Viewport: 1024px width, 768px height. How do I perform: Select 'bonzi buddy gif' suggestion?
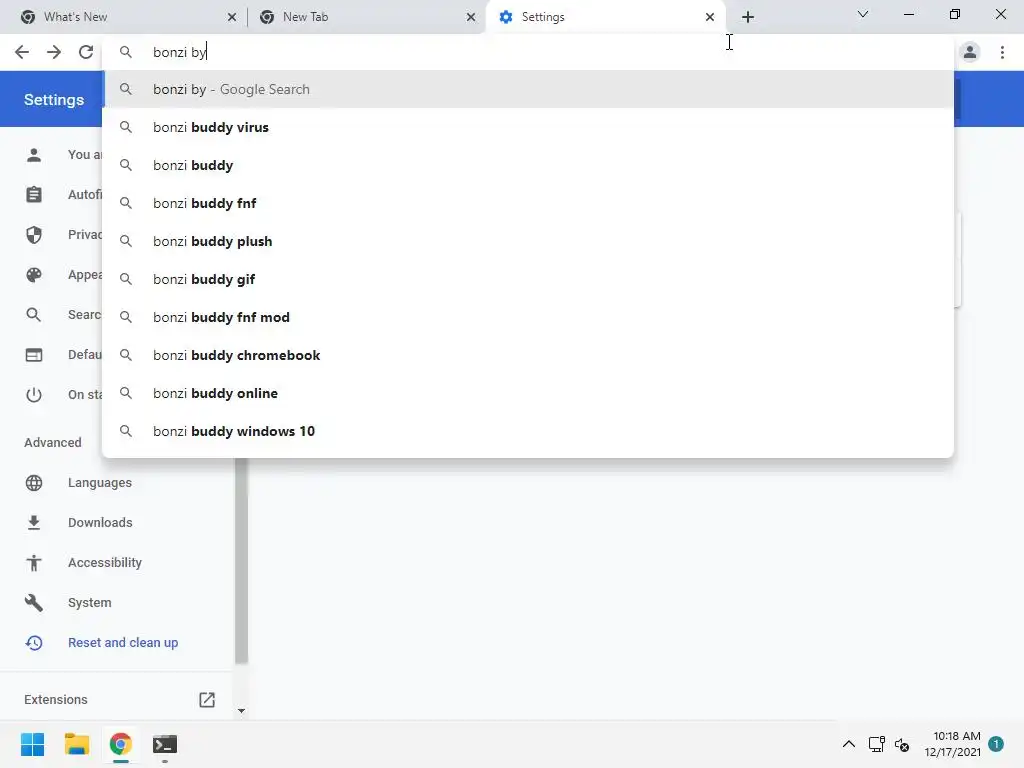tap(527, 279)
